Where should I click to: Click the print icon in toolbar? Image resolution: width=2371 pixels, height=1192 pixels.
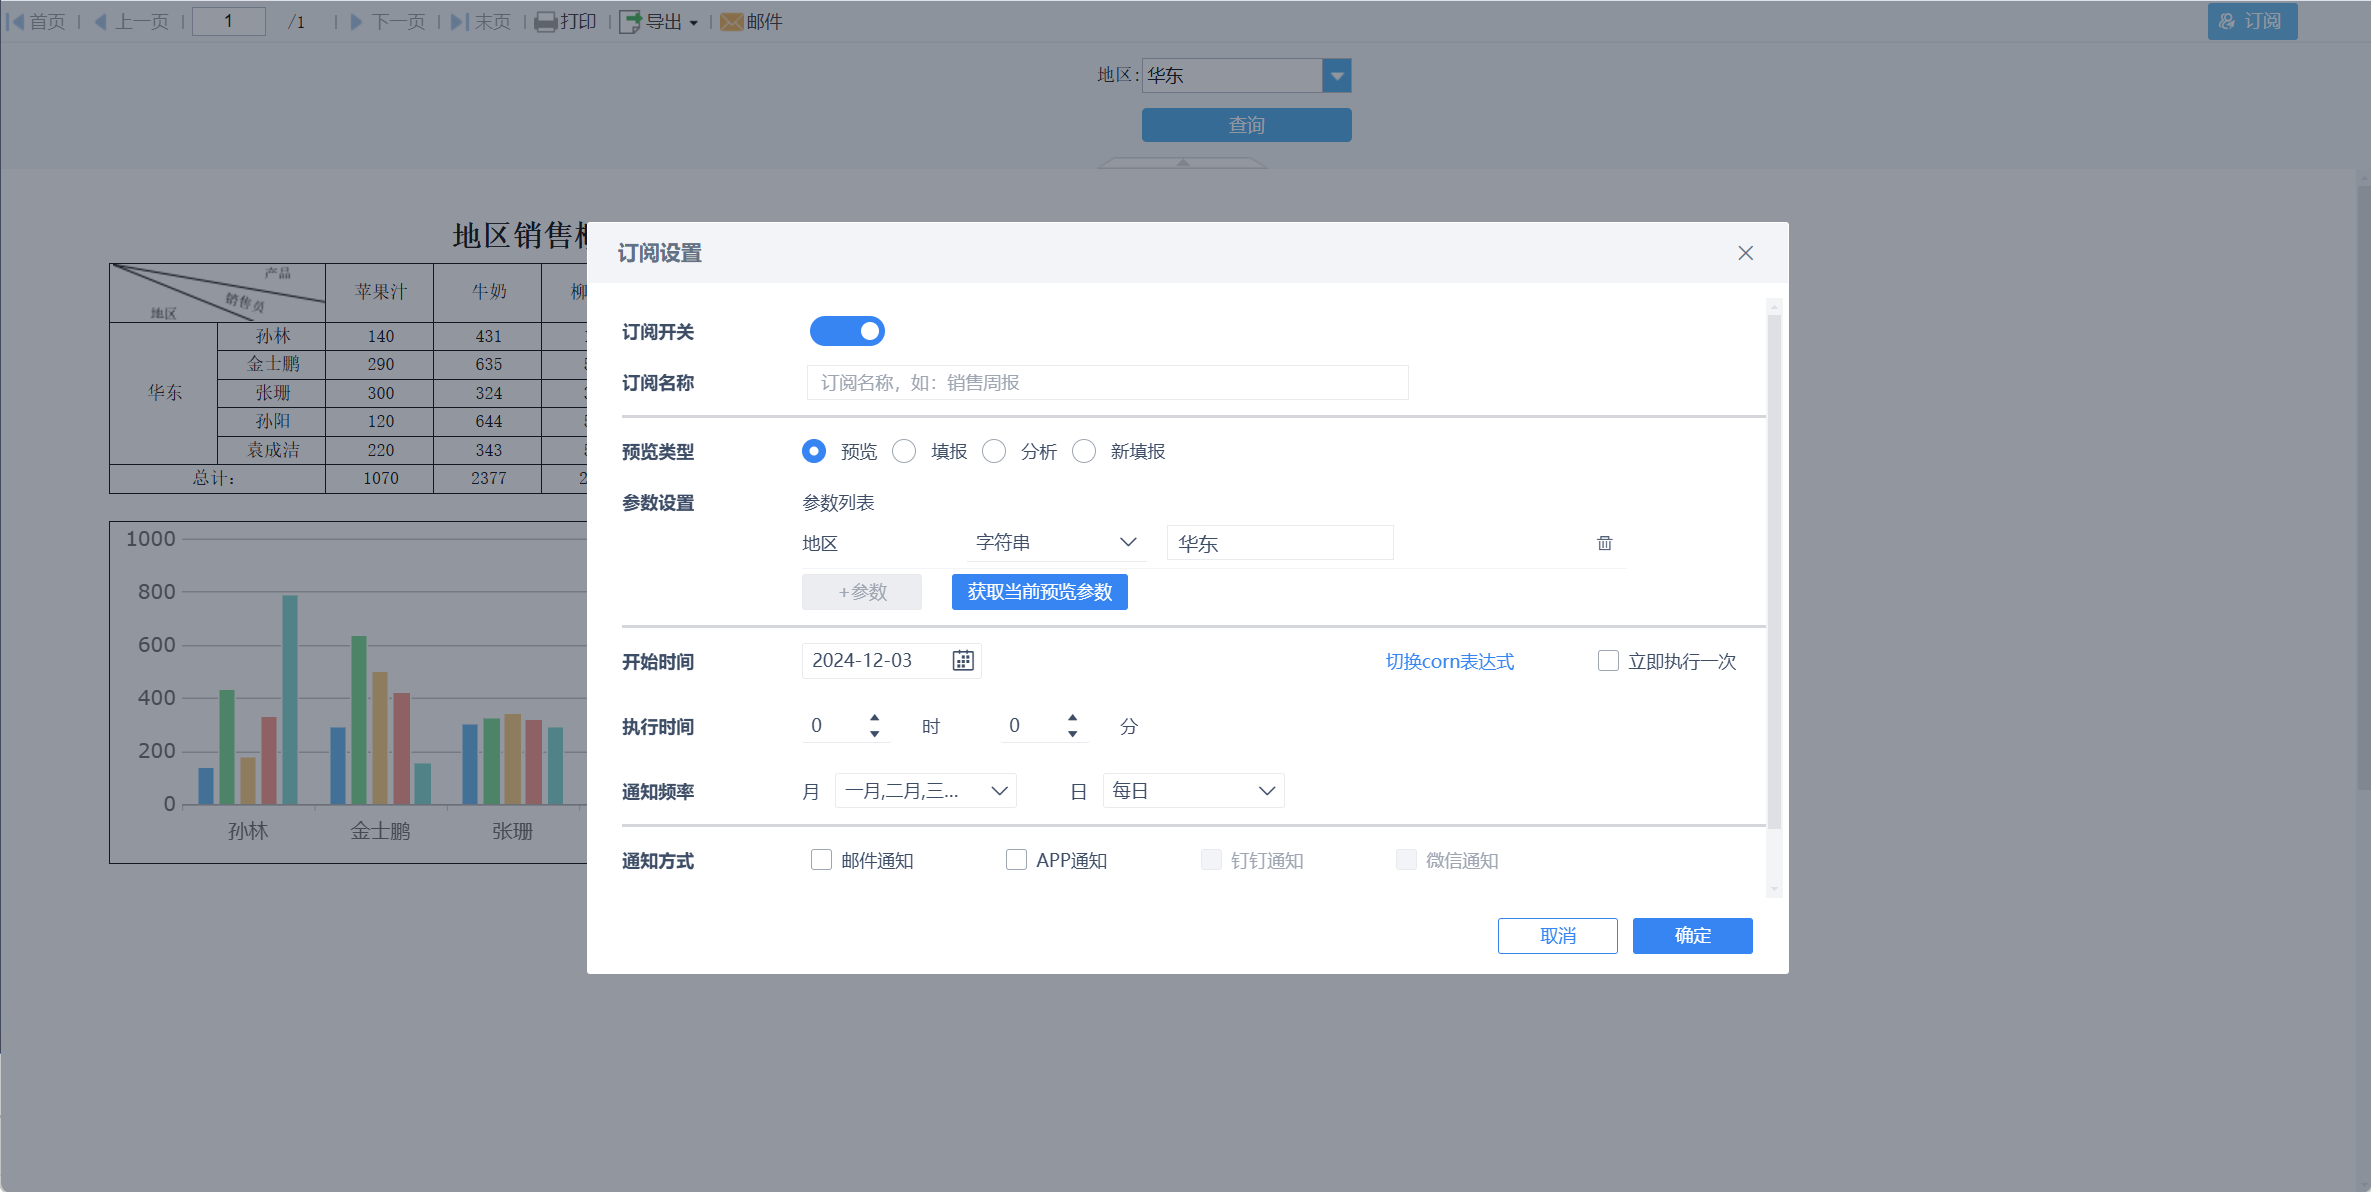point(546,22)
